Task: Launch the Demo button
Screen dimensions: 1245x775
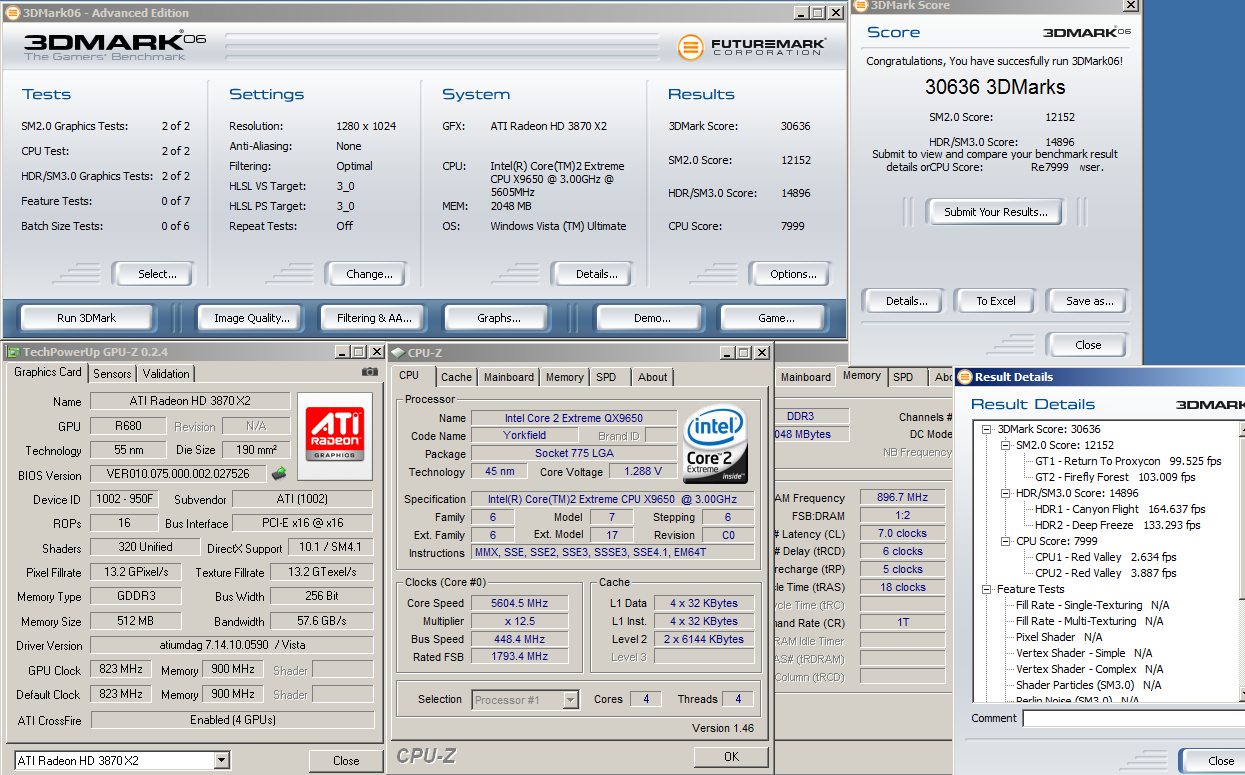Action: [x=652, y=318]
